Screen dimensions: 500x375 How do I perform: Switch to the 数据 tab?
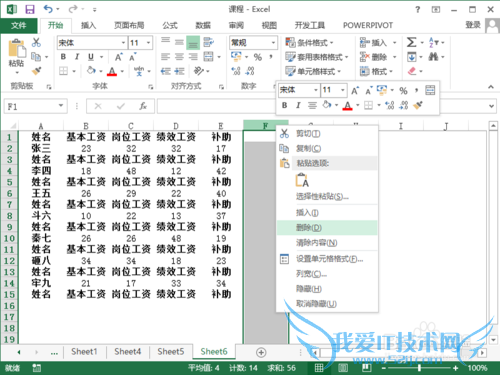point(203,25)
